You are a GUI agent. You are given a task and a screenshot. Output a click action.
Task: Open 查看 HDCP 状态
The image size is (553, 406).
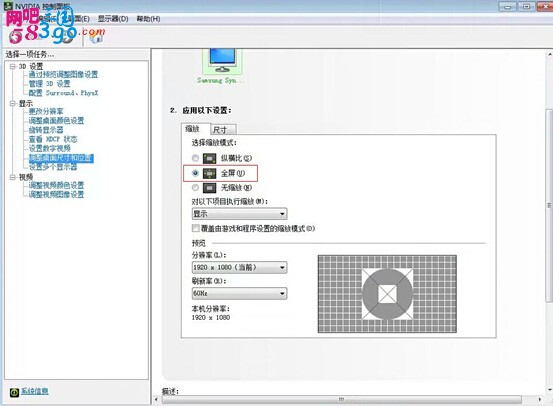click(53, 139)
